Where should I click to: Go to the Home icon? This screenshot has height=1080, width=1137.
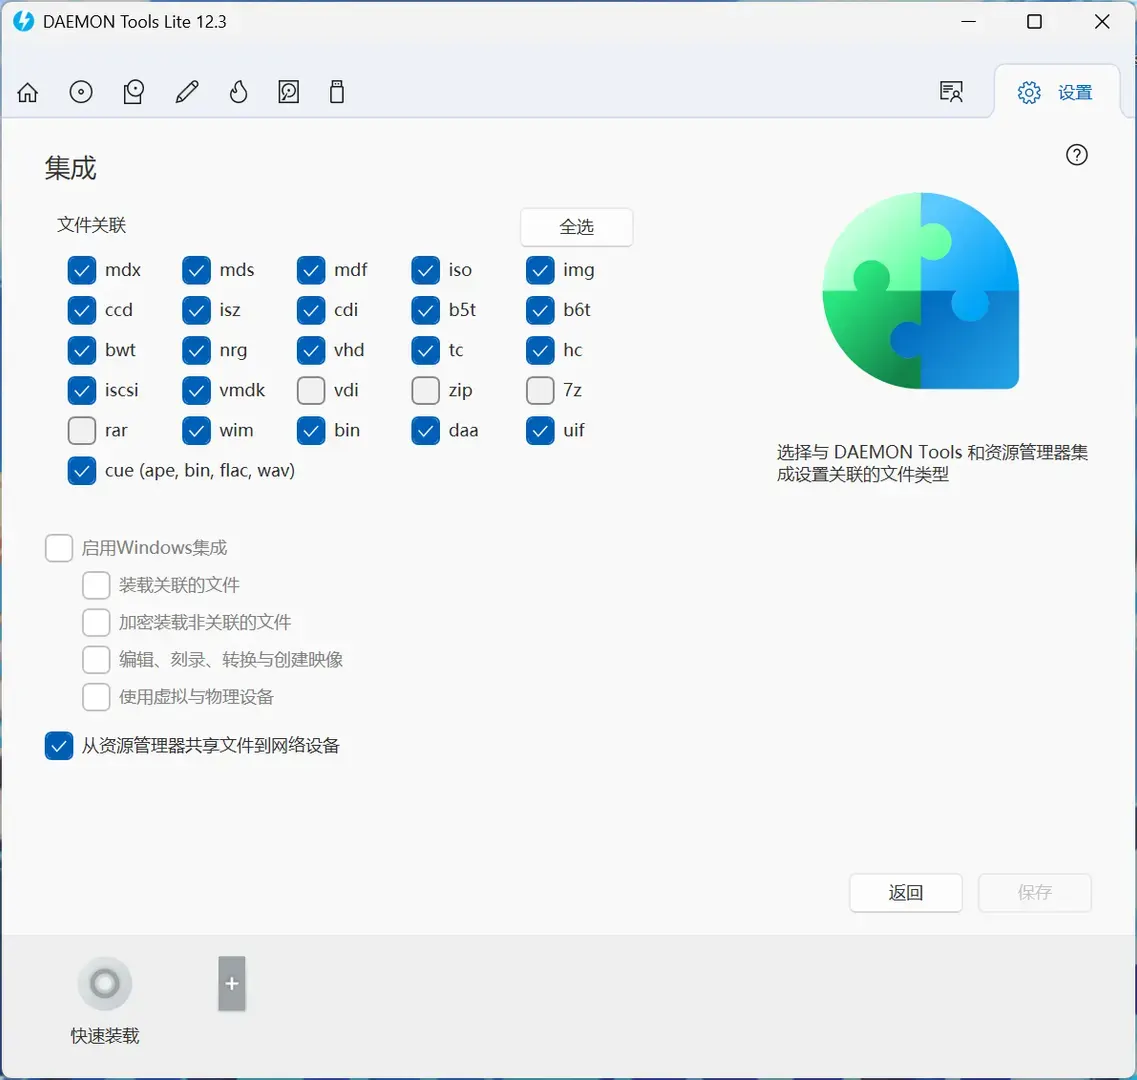[28, 92]
